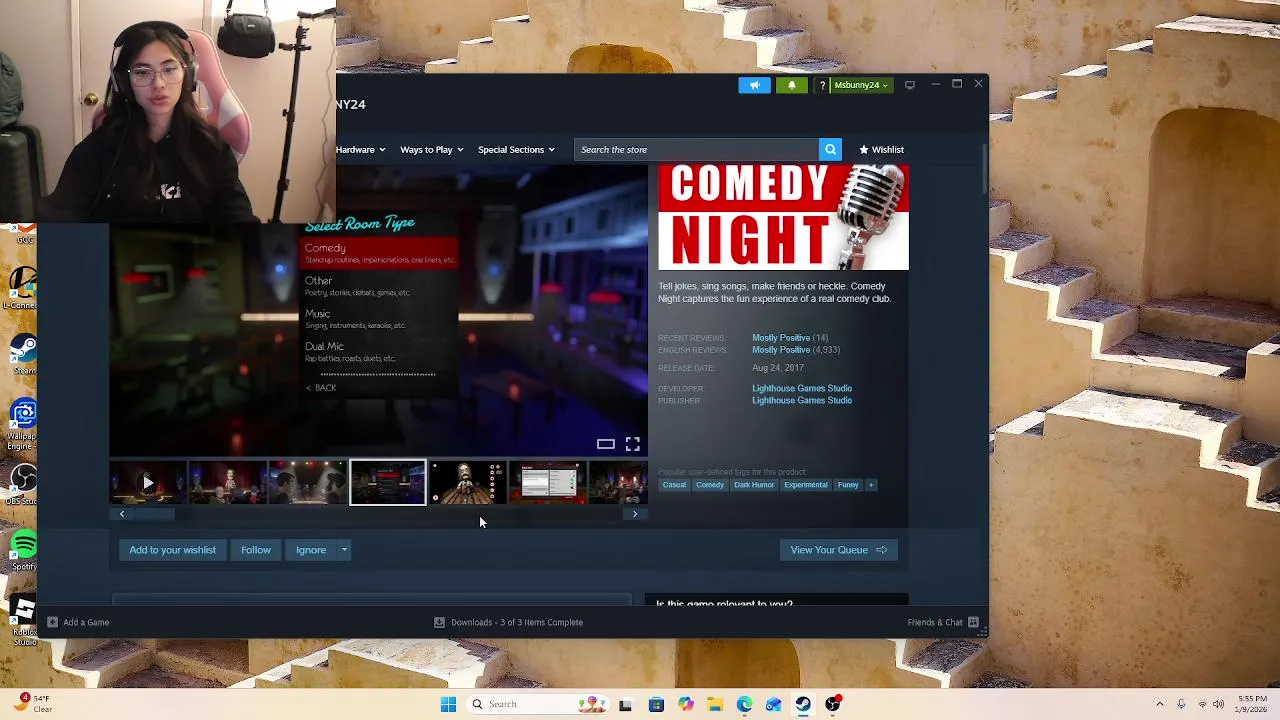Open the taskbar volume control
This screenshot has width=1280, height=720.
1218,704
